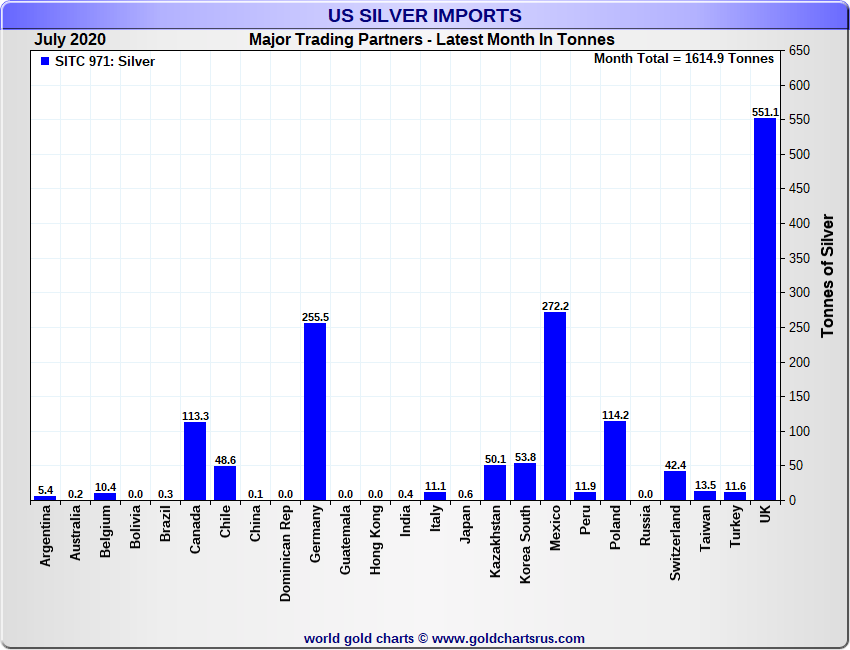Click the blue SITC 971 legend swatch
This screenshot has width=850, height=650.
pyautogui.click(x=44, y=62)
